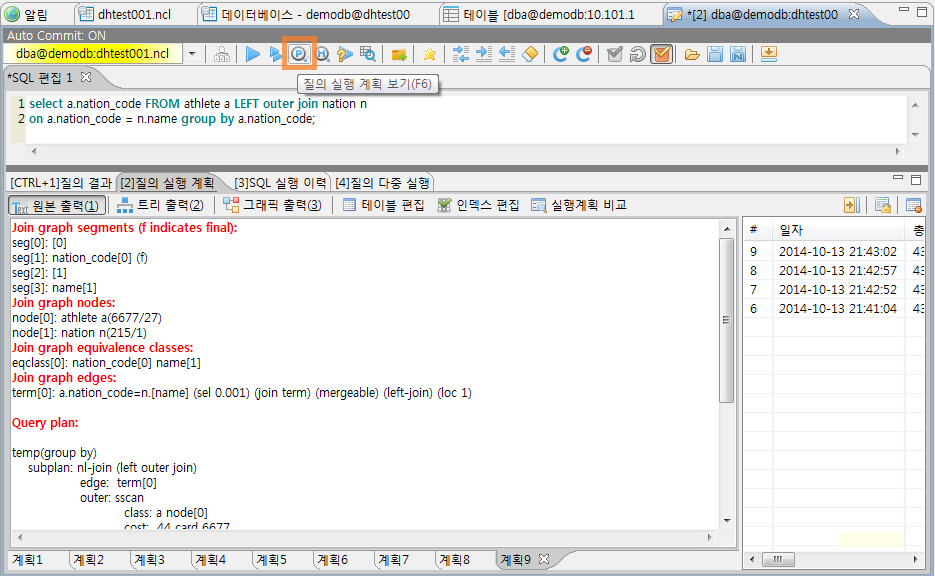Click the save file icon on toolbar
Image resolution: width=935 pixels, height=576 pixels.
click(x=714, y=55)
